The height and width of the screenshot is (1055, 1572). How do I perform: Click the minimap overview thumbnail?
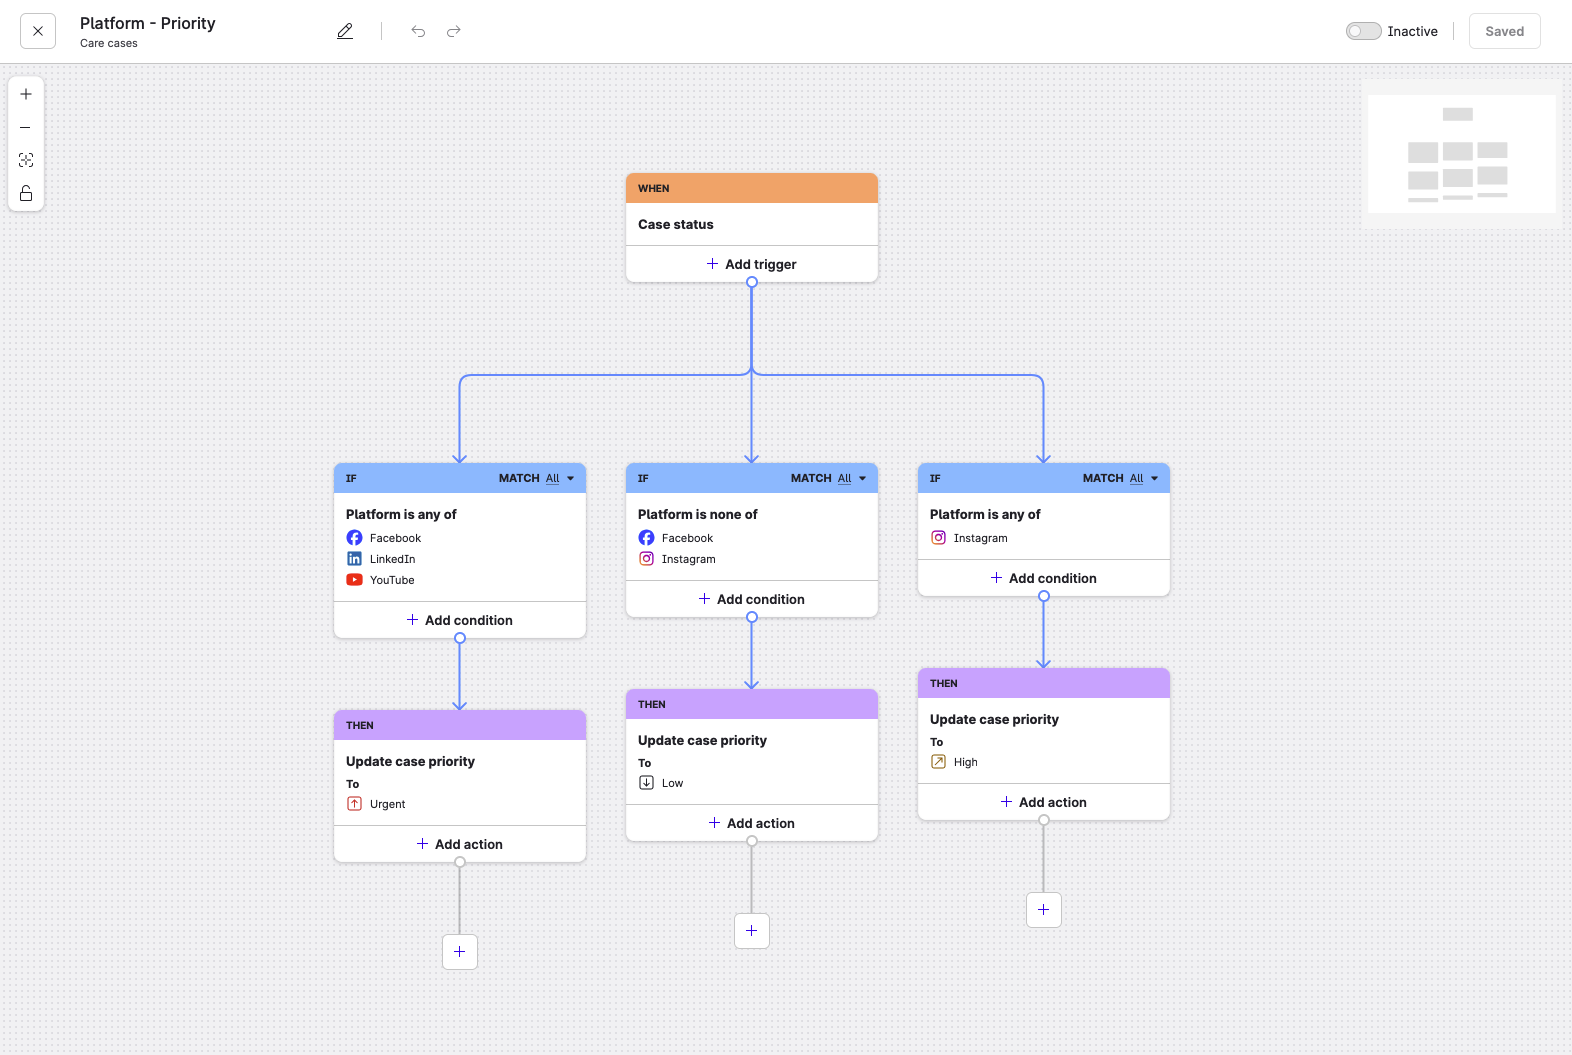pos(1461,155)
